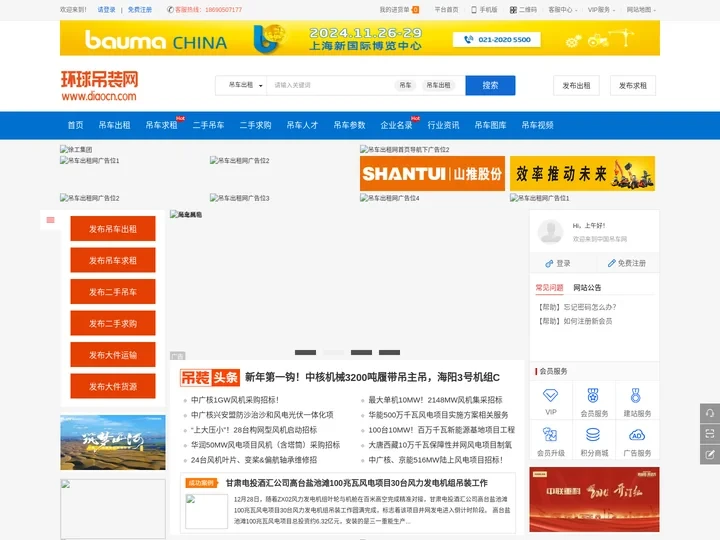Click the 发布求租 button in header
The image size is (720, 540).
point(633,85)
